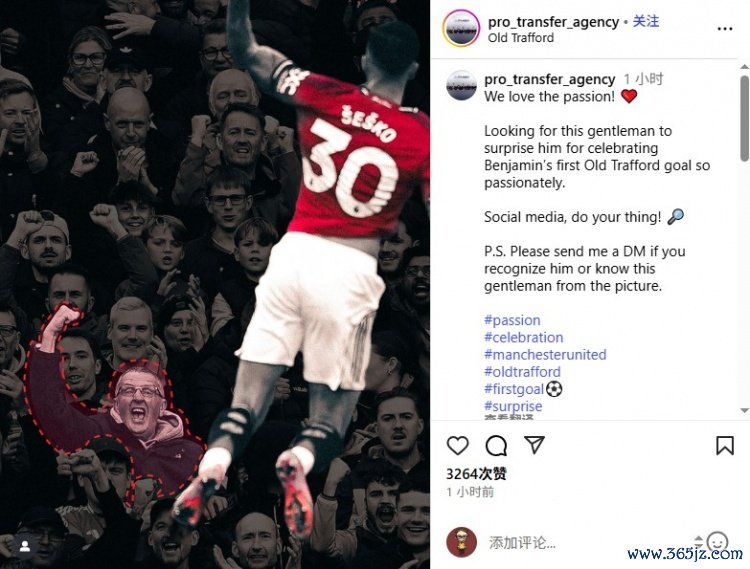Like the post with the heart icon
Screen dimensions: 750x569
[x=457, y=446]
